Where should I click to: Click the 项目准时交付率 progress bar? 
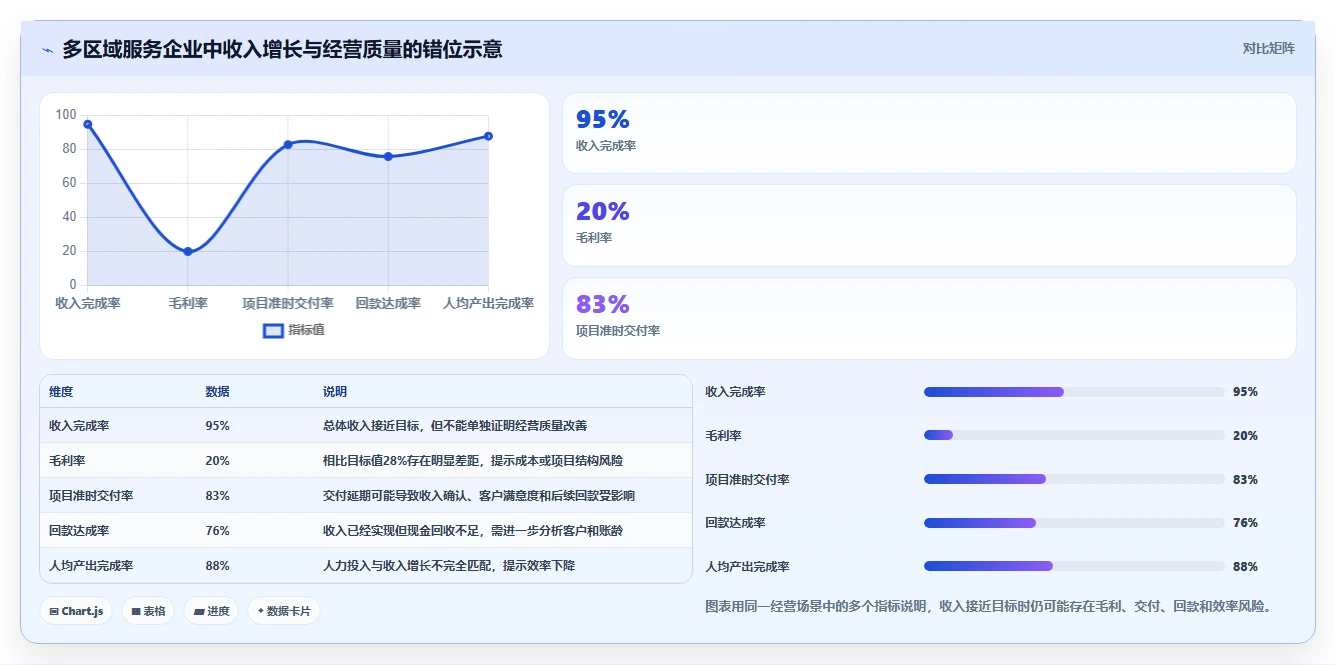point(1074,479)
